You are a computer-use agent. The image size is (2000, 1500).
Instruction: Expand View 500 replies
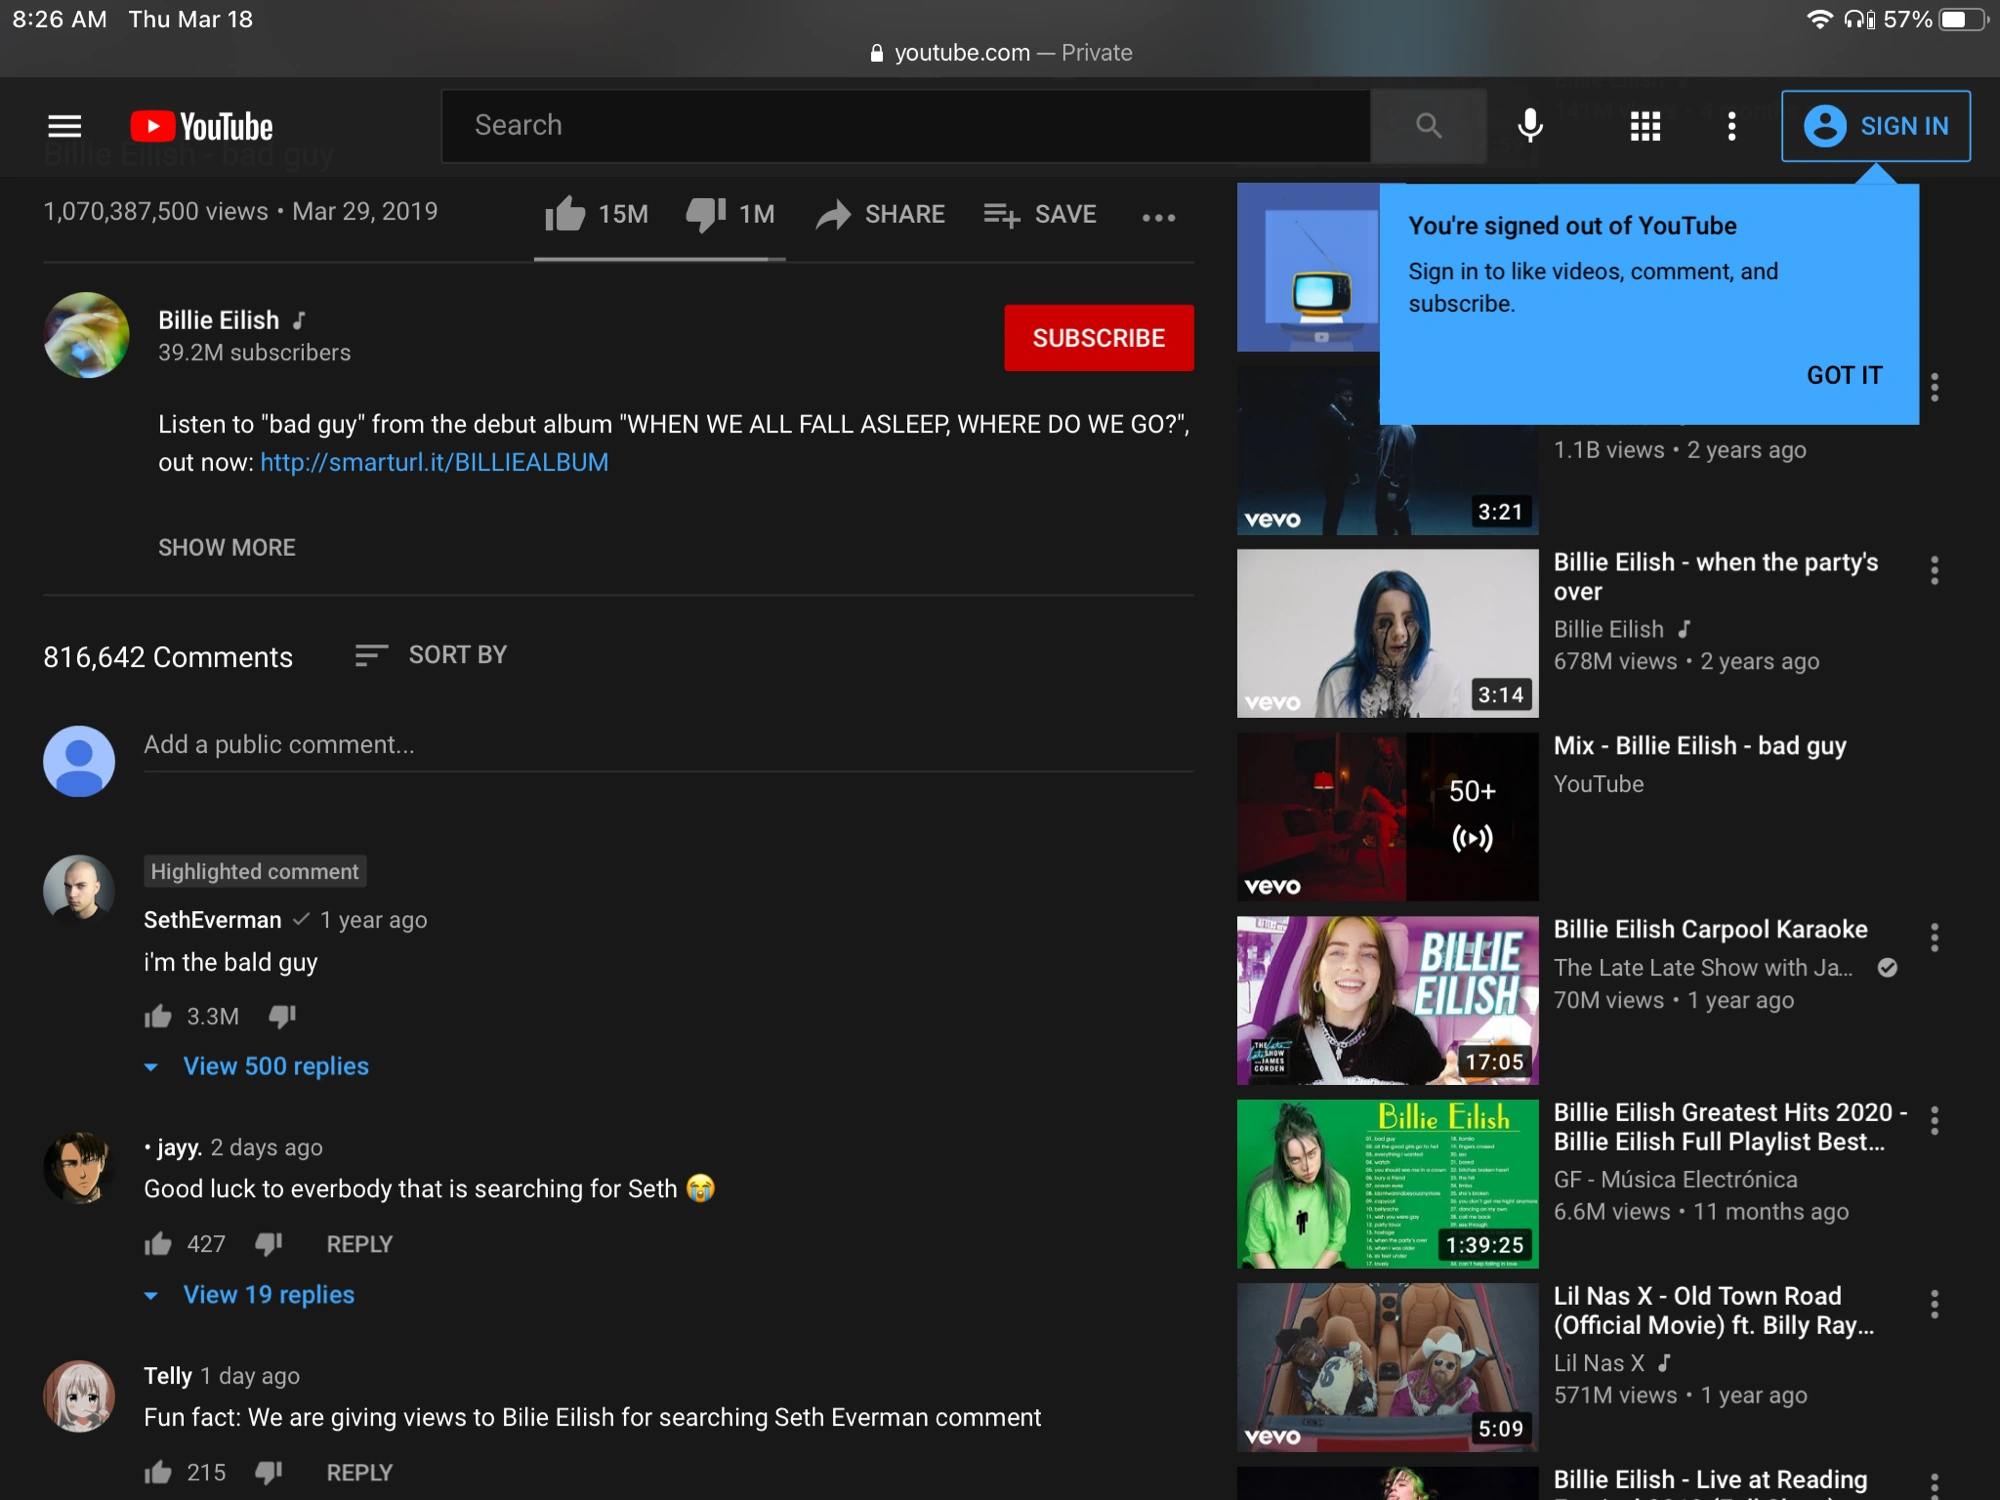[x=275, y=1066]
